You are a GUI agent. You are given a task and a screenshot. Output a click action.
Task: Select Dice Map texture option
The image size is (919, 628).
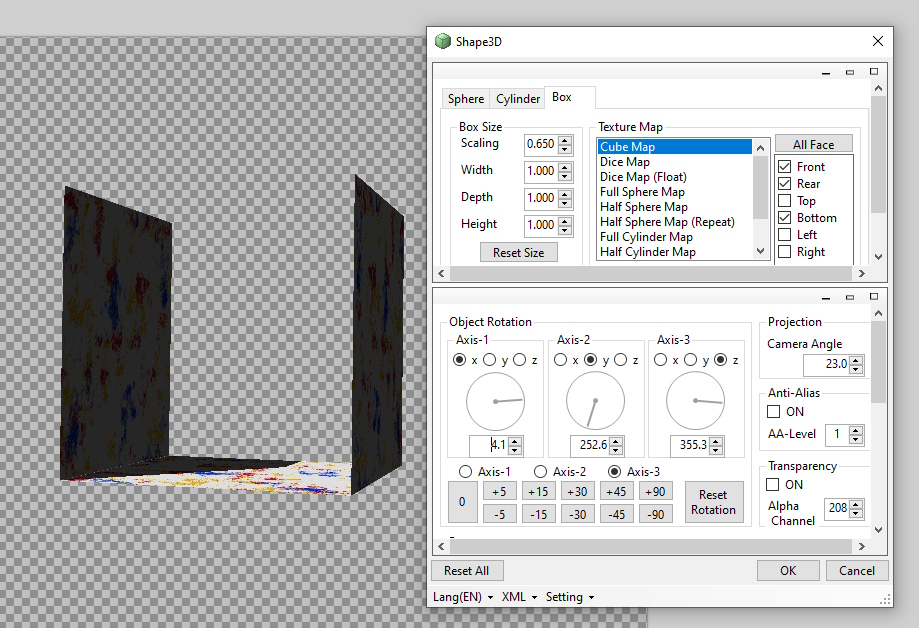pyautogui.click(x=625, y=162)
